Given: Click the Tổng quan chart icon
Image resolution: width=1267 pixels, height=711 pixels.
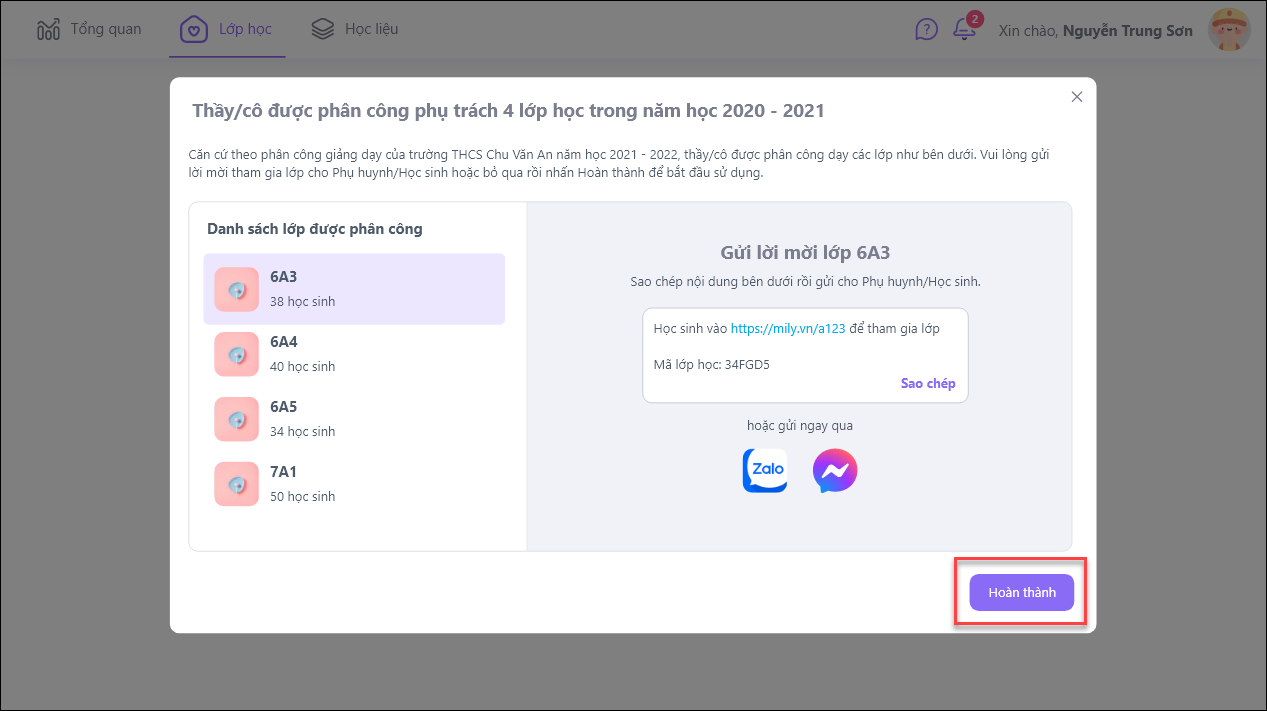Looking at the screenshot, I should point(48,29).
